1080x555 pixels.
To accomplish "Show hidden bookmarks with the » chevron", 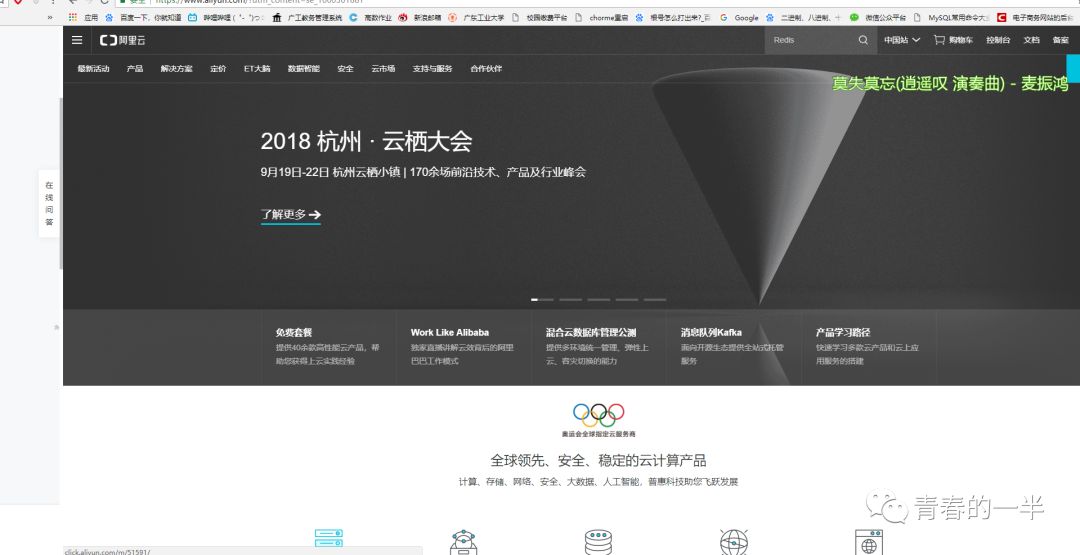I will pyautogui.click(x=50, y=17).
